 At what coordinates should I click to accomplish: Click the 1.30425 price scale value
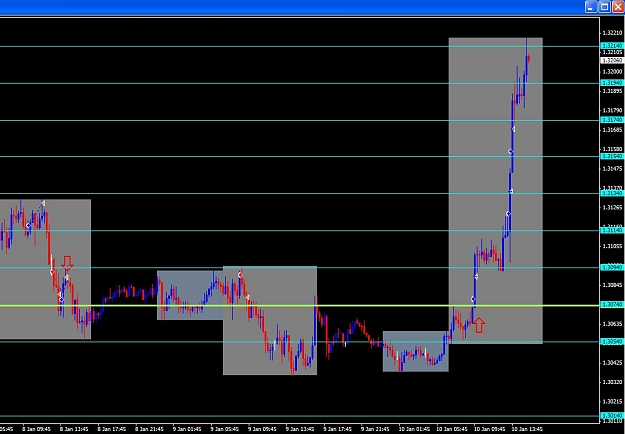613,363
